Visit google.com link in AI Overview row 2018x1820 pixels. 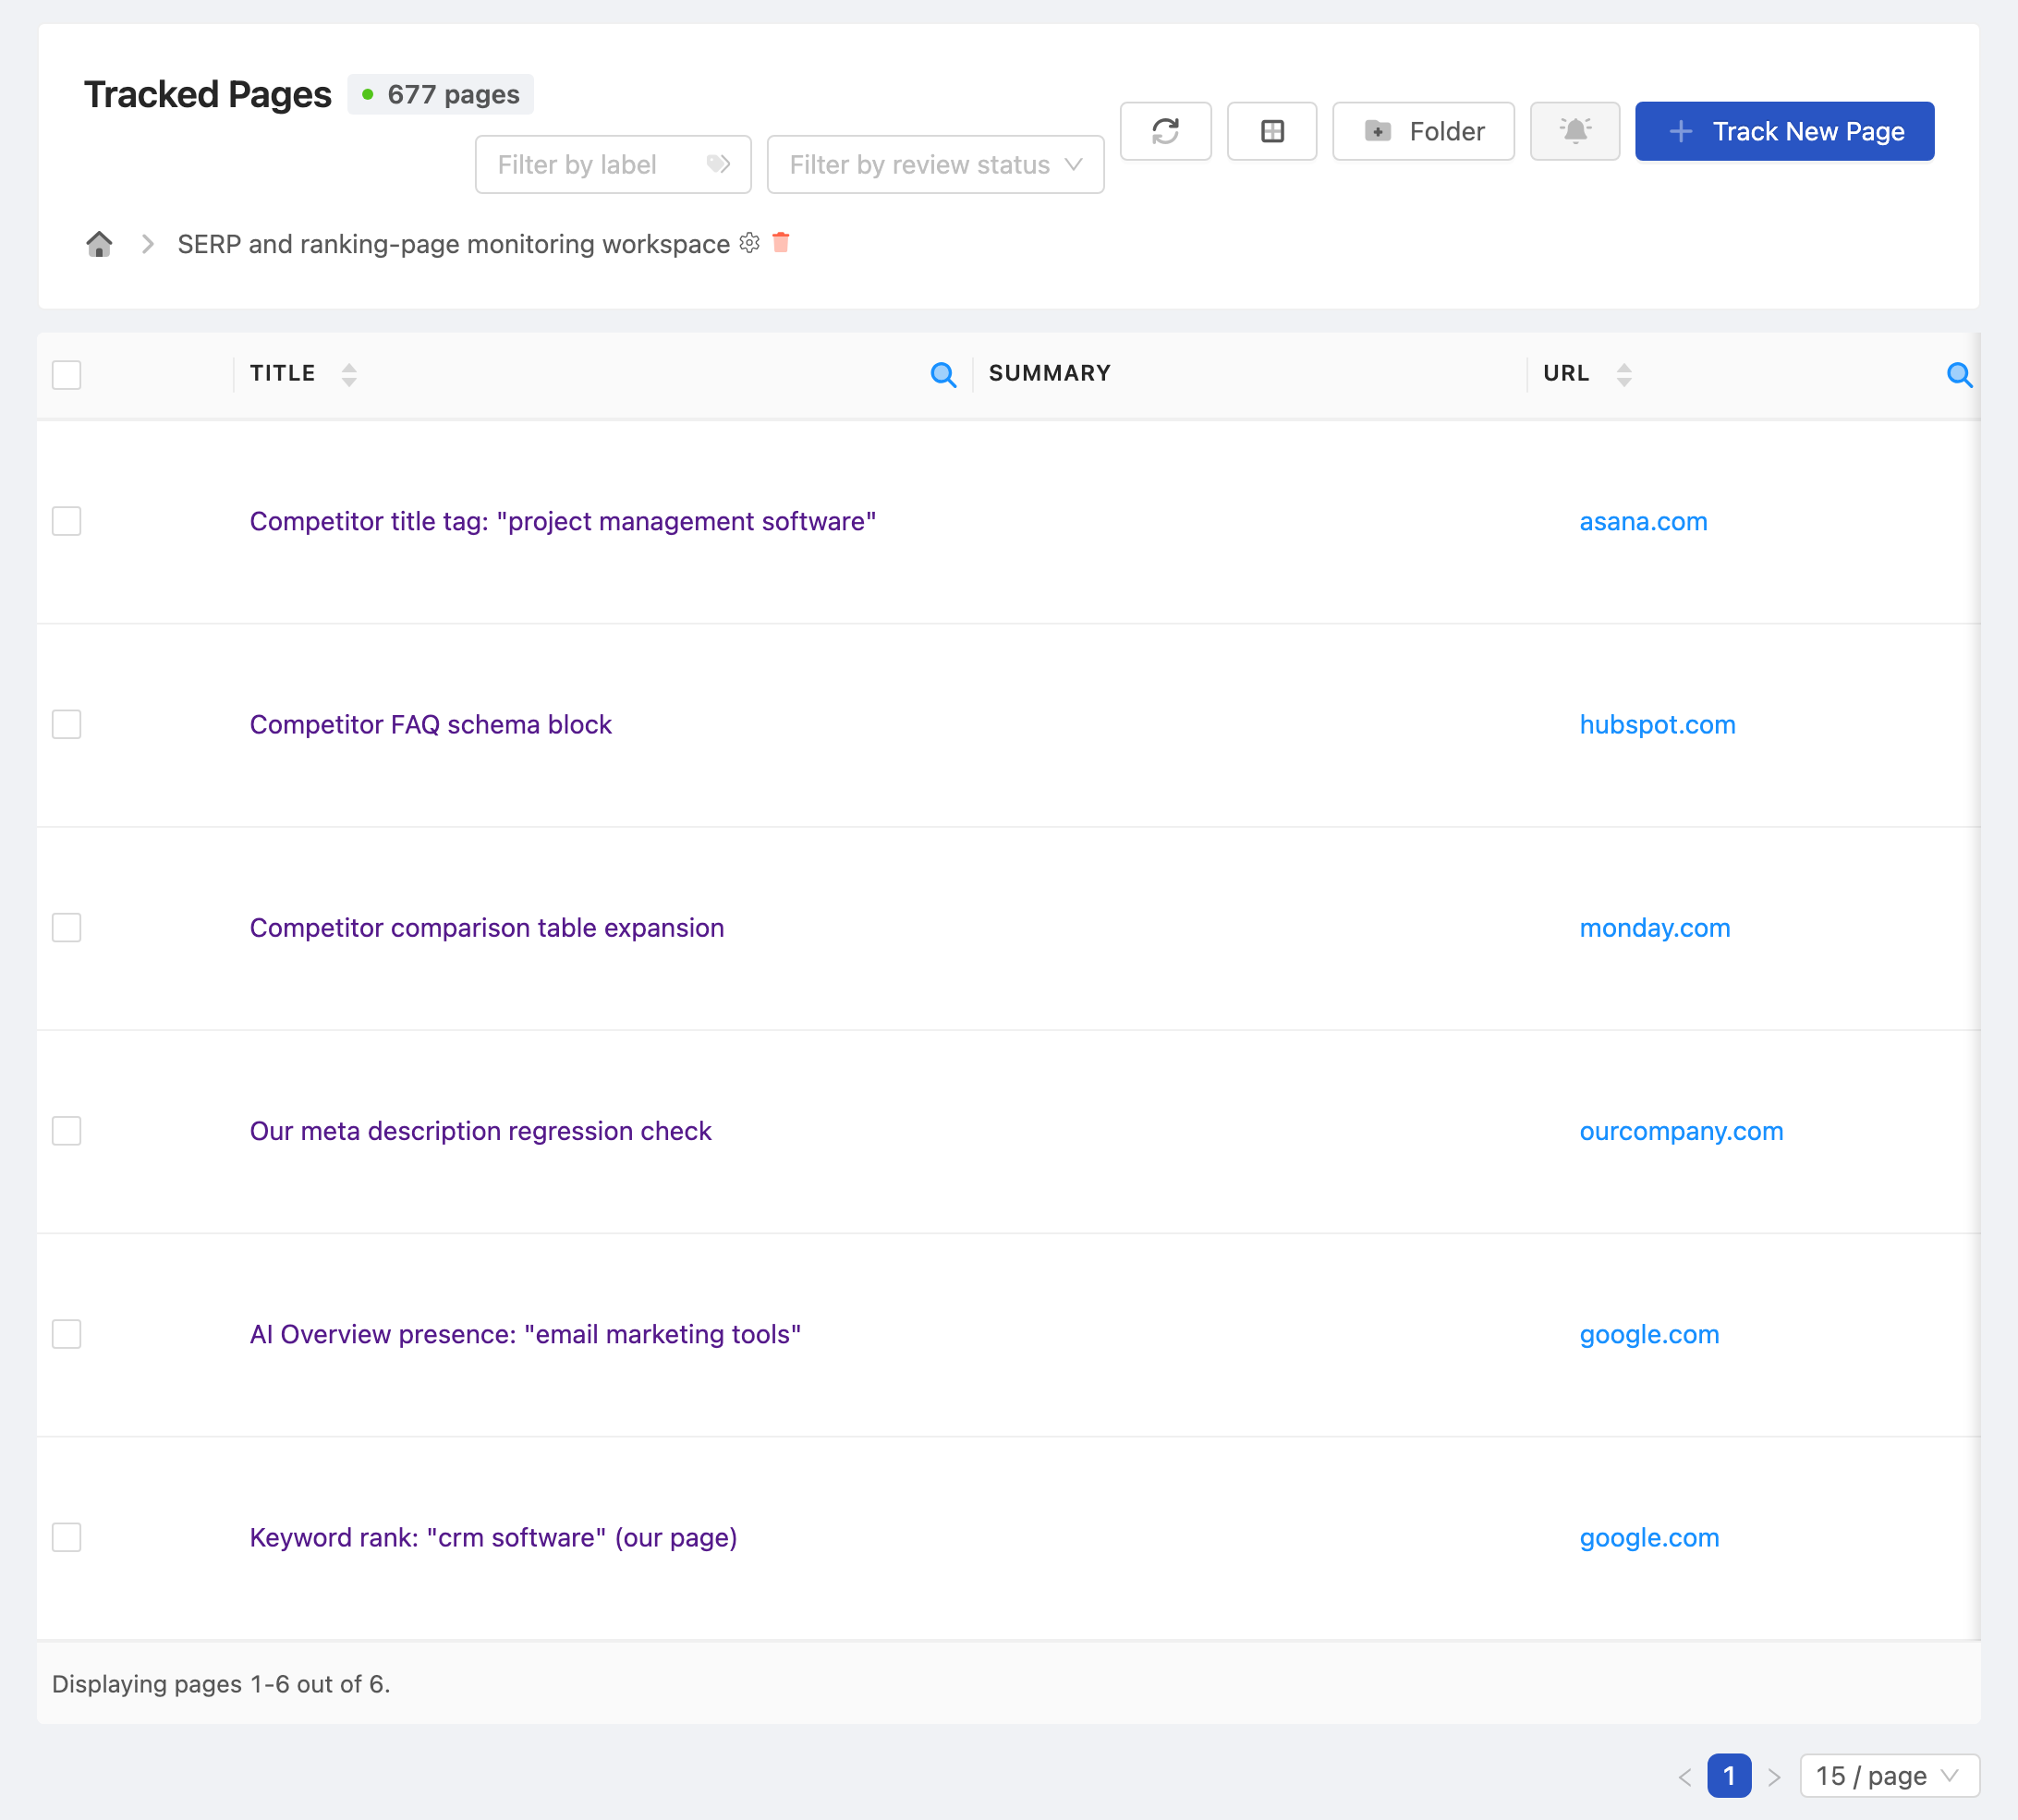[1649, 1334]
